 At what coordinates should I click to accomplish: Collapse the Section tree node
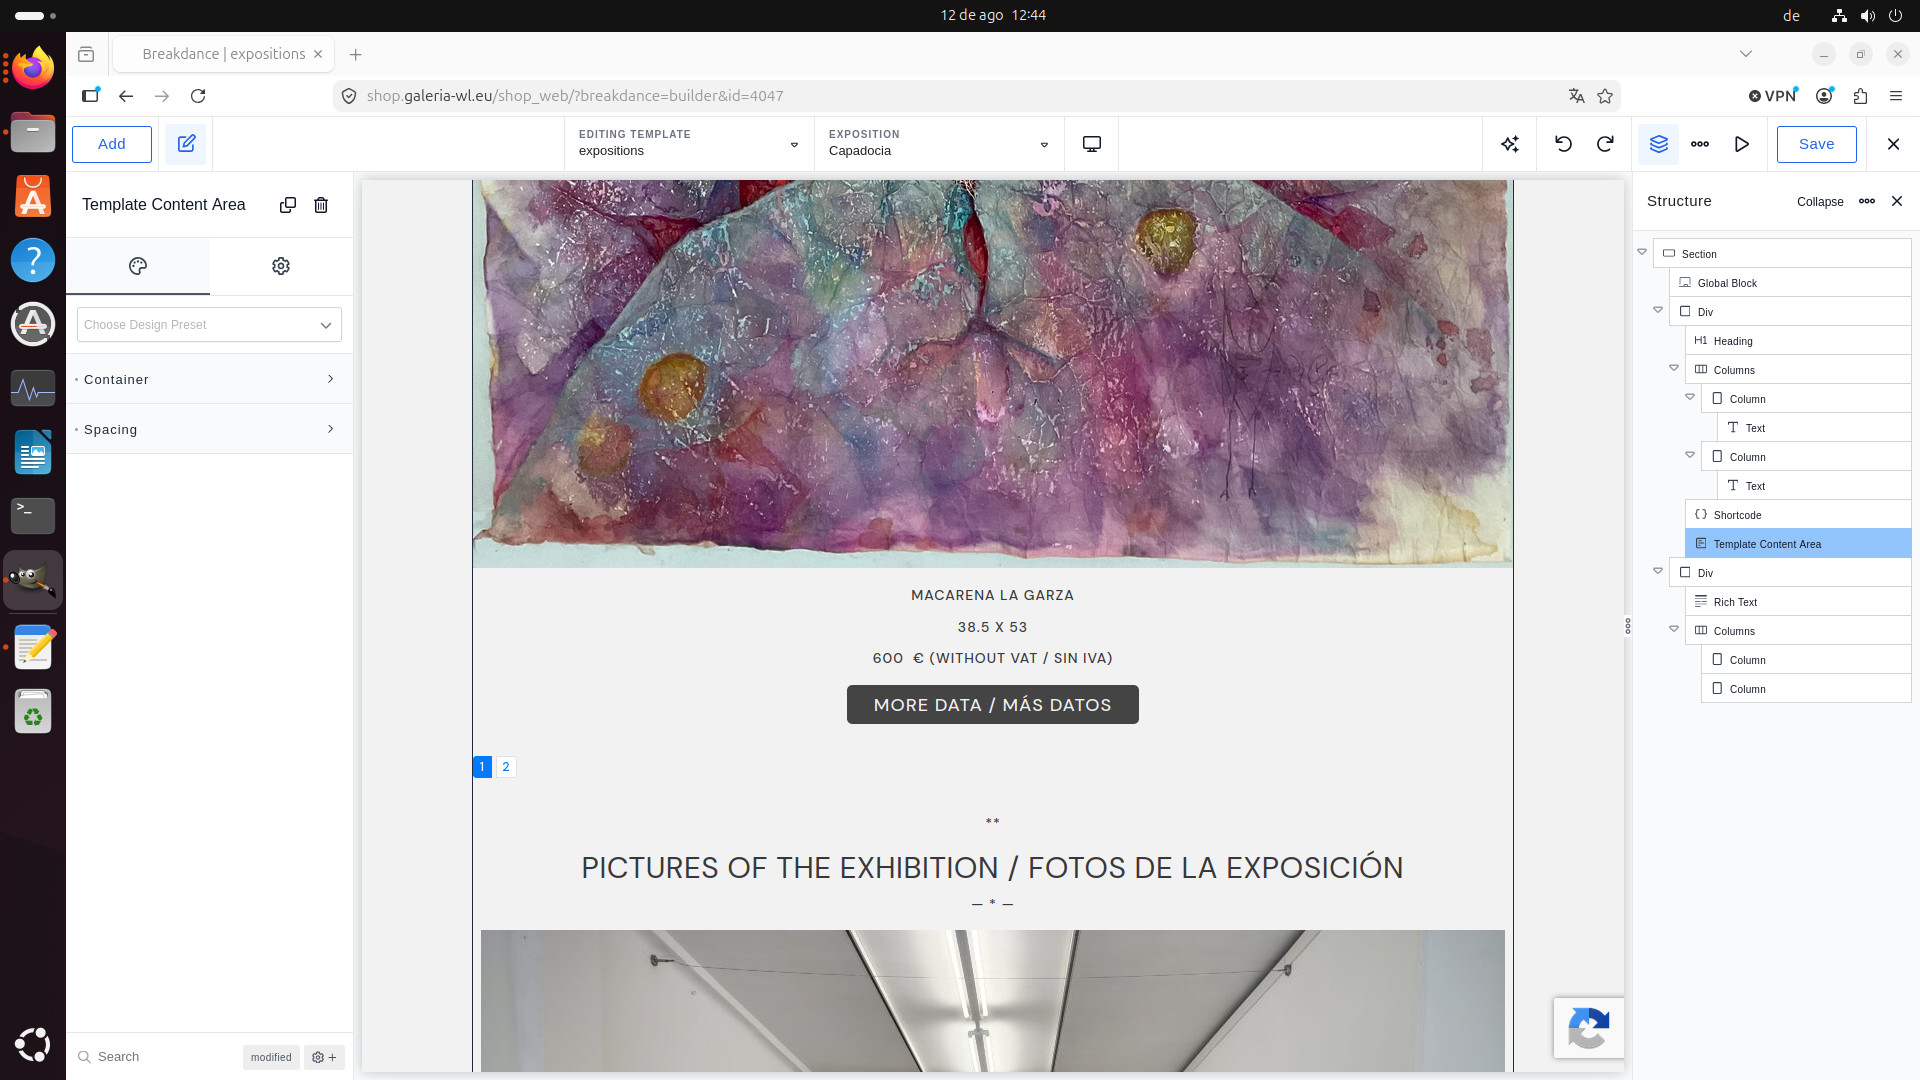[x=1642, y=252]
